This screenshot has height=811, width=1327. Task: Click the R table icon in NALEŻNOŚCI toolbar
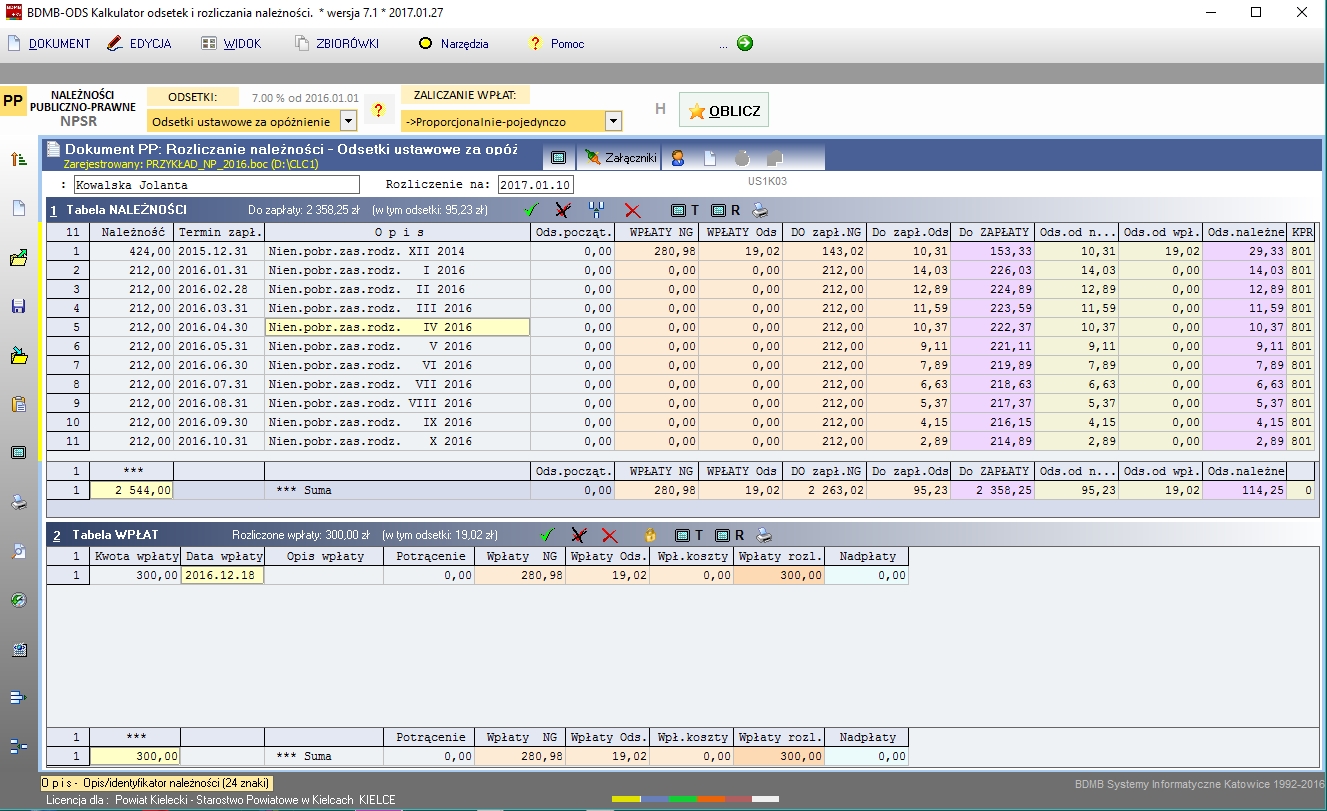(725, 210)
